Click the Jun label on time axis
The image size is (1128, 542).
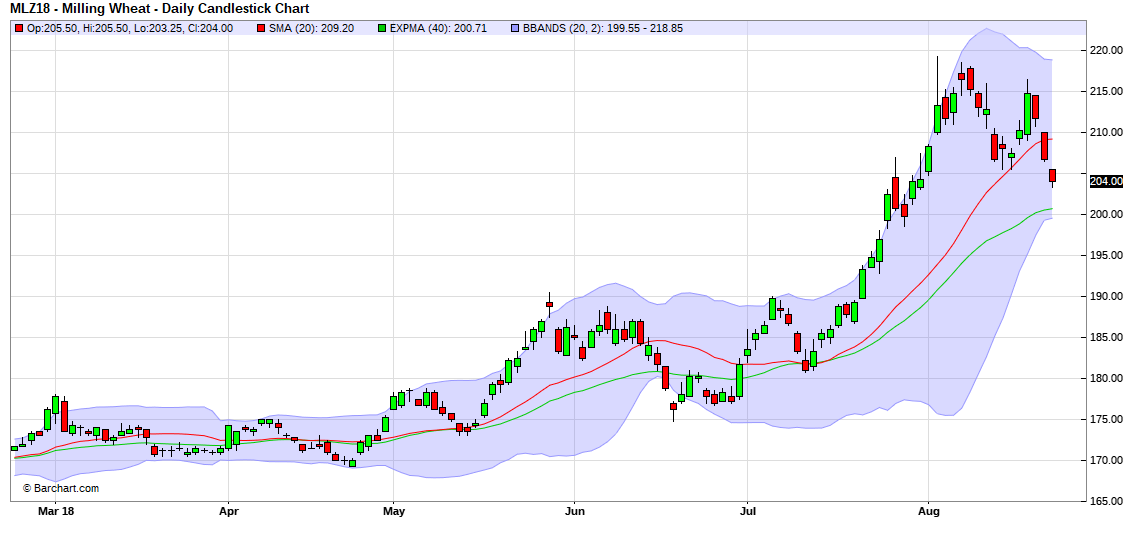[x=575, y=511]
